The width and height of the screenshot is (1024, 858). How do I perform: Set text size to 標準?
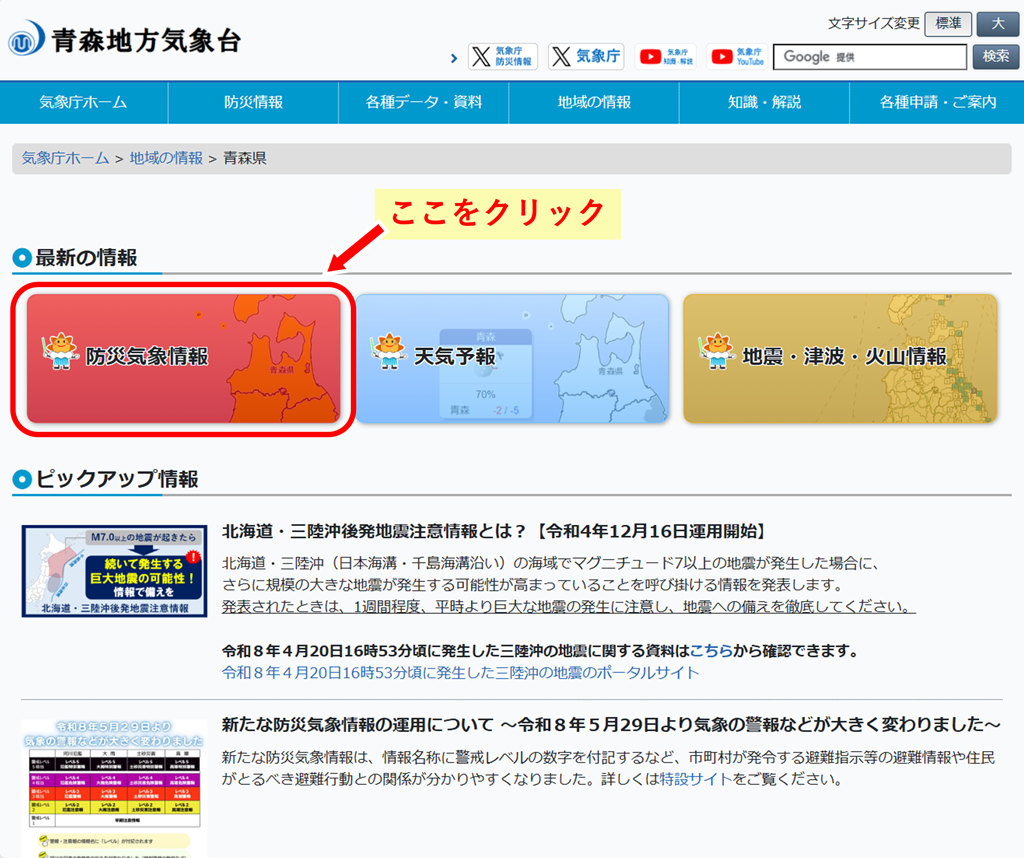pos(948,24)
